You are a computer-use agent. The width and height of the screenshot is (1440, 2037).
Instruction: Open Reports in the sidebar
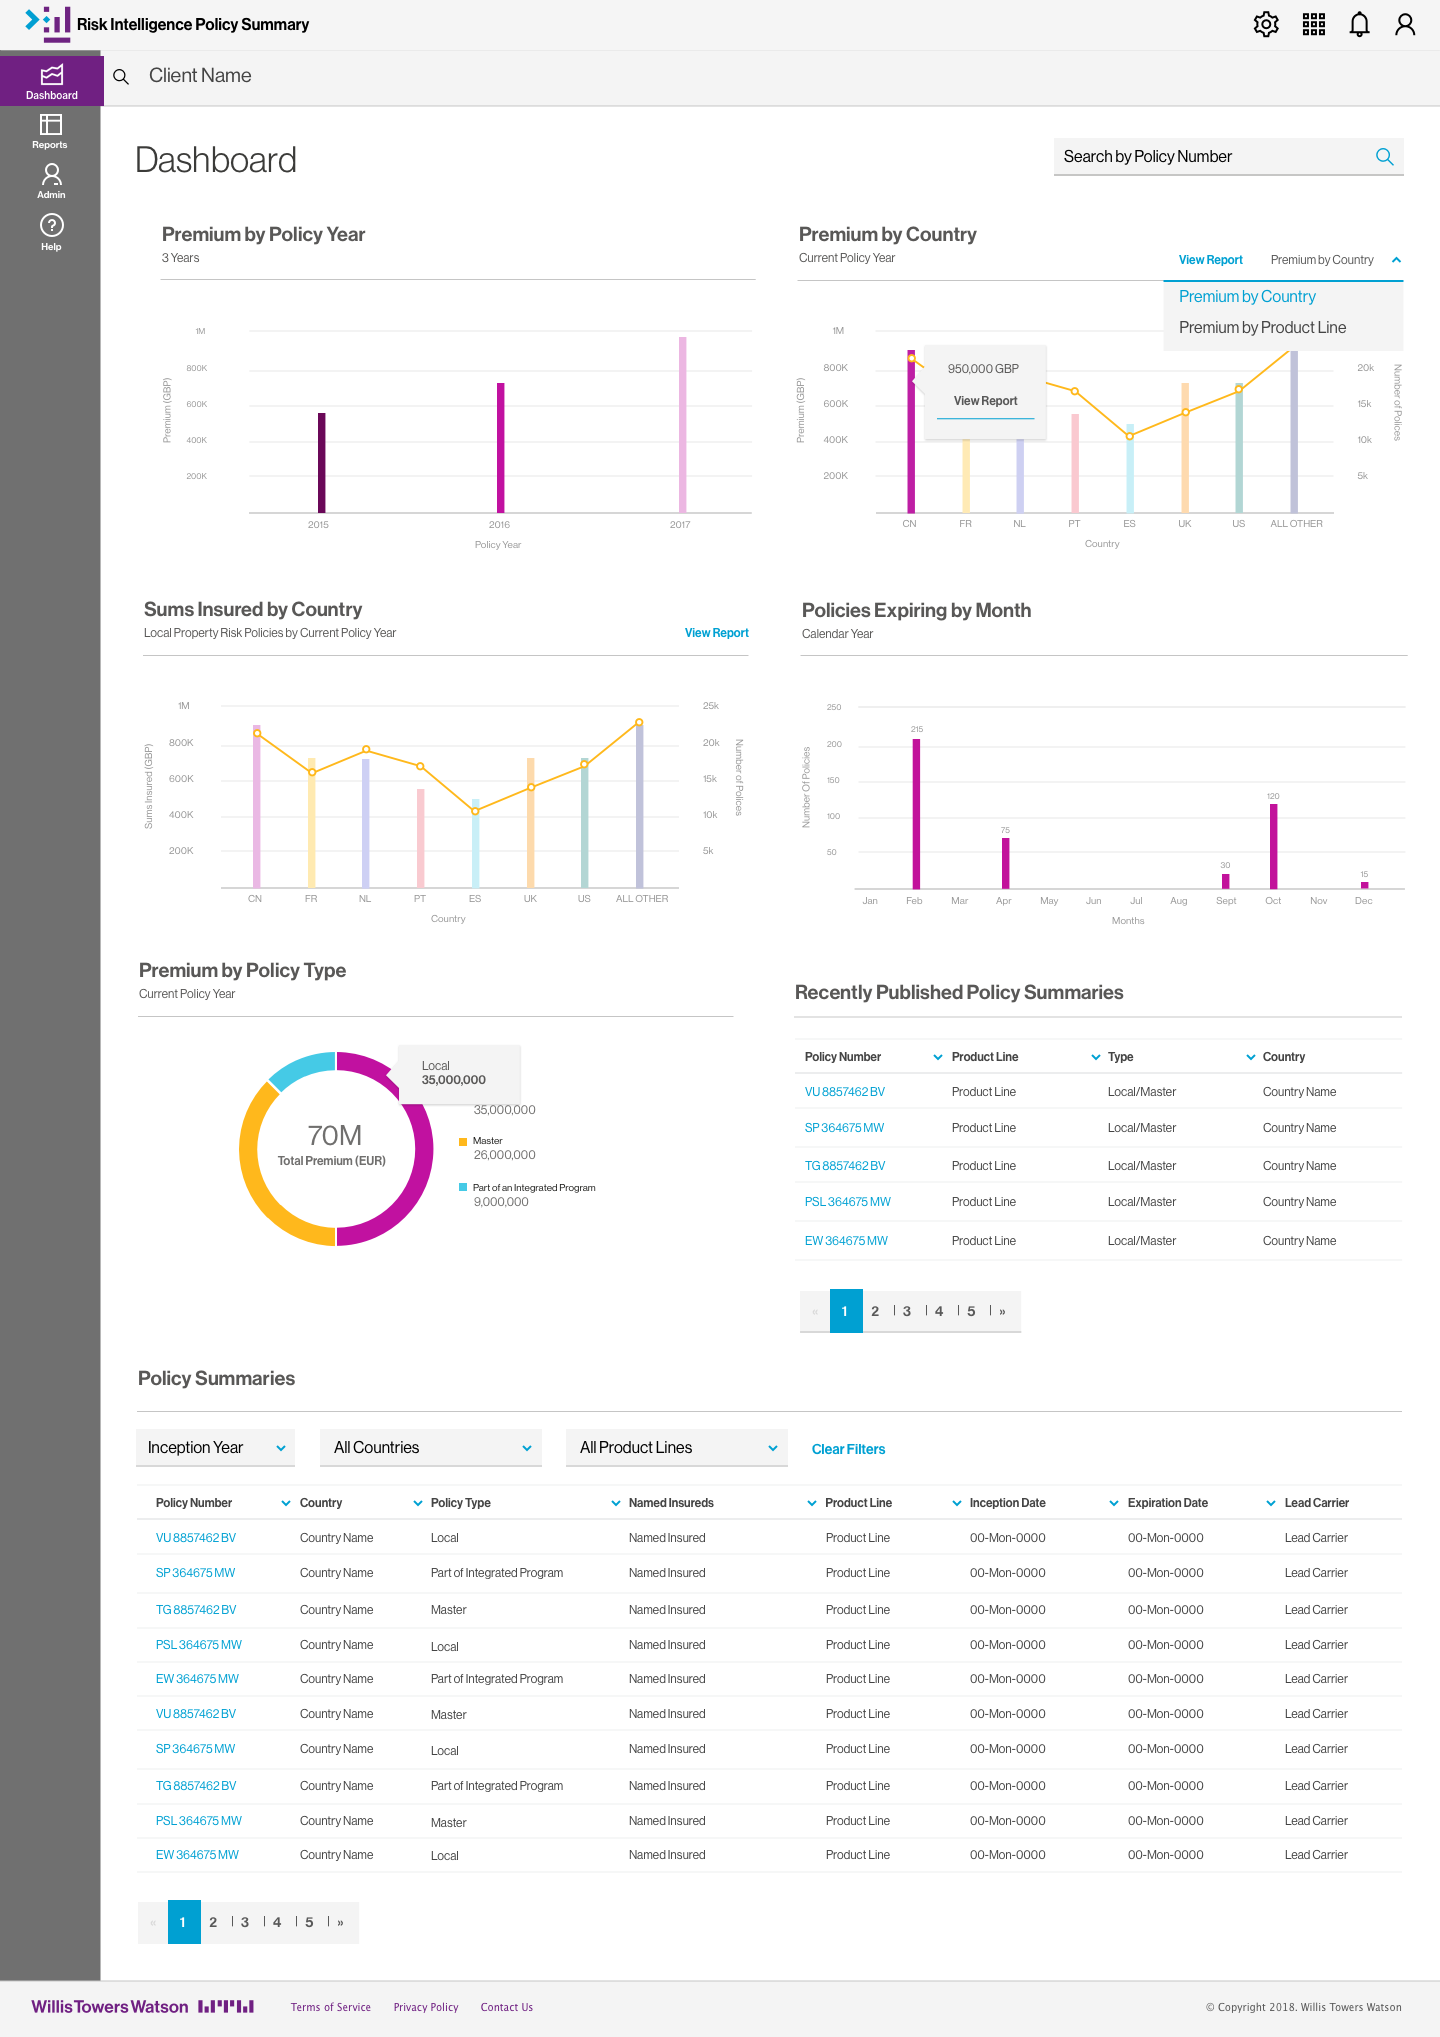(x=50, y=131)
